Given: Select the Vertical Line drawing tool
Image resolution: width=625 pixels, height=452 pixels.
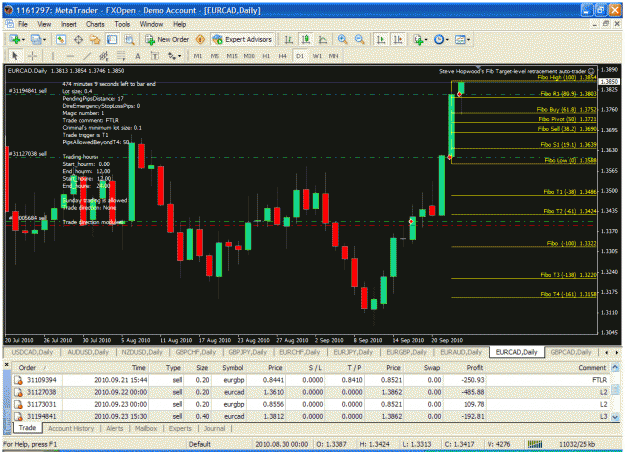Looking at the screenshot, I should click(x=53, y=56).
